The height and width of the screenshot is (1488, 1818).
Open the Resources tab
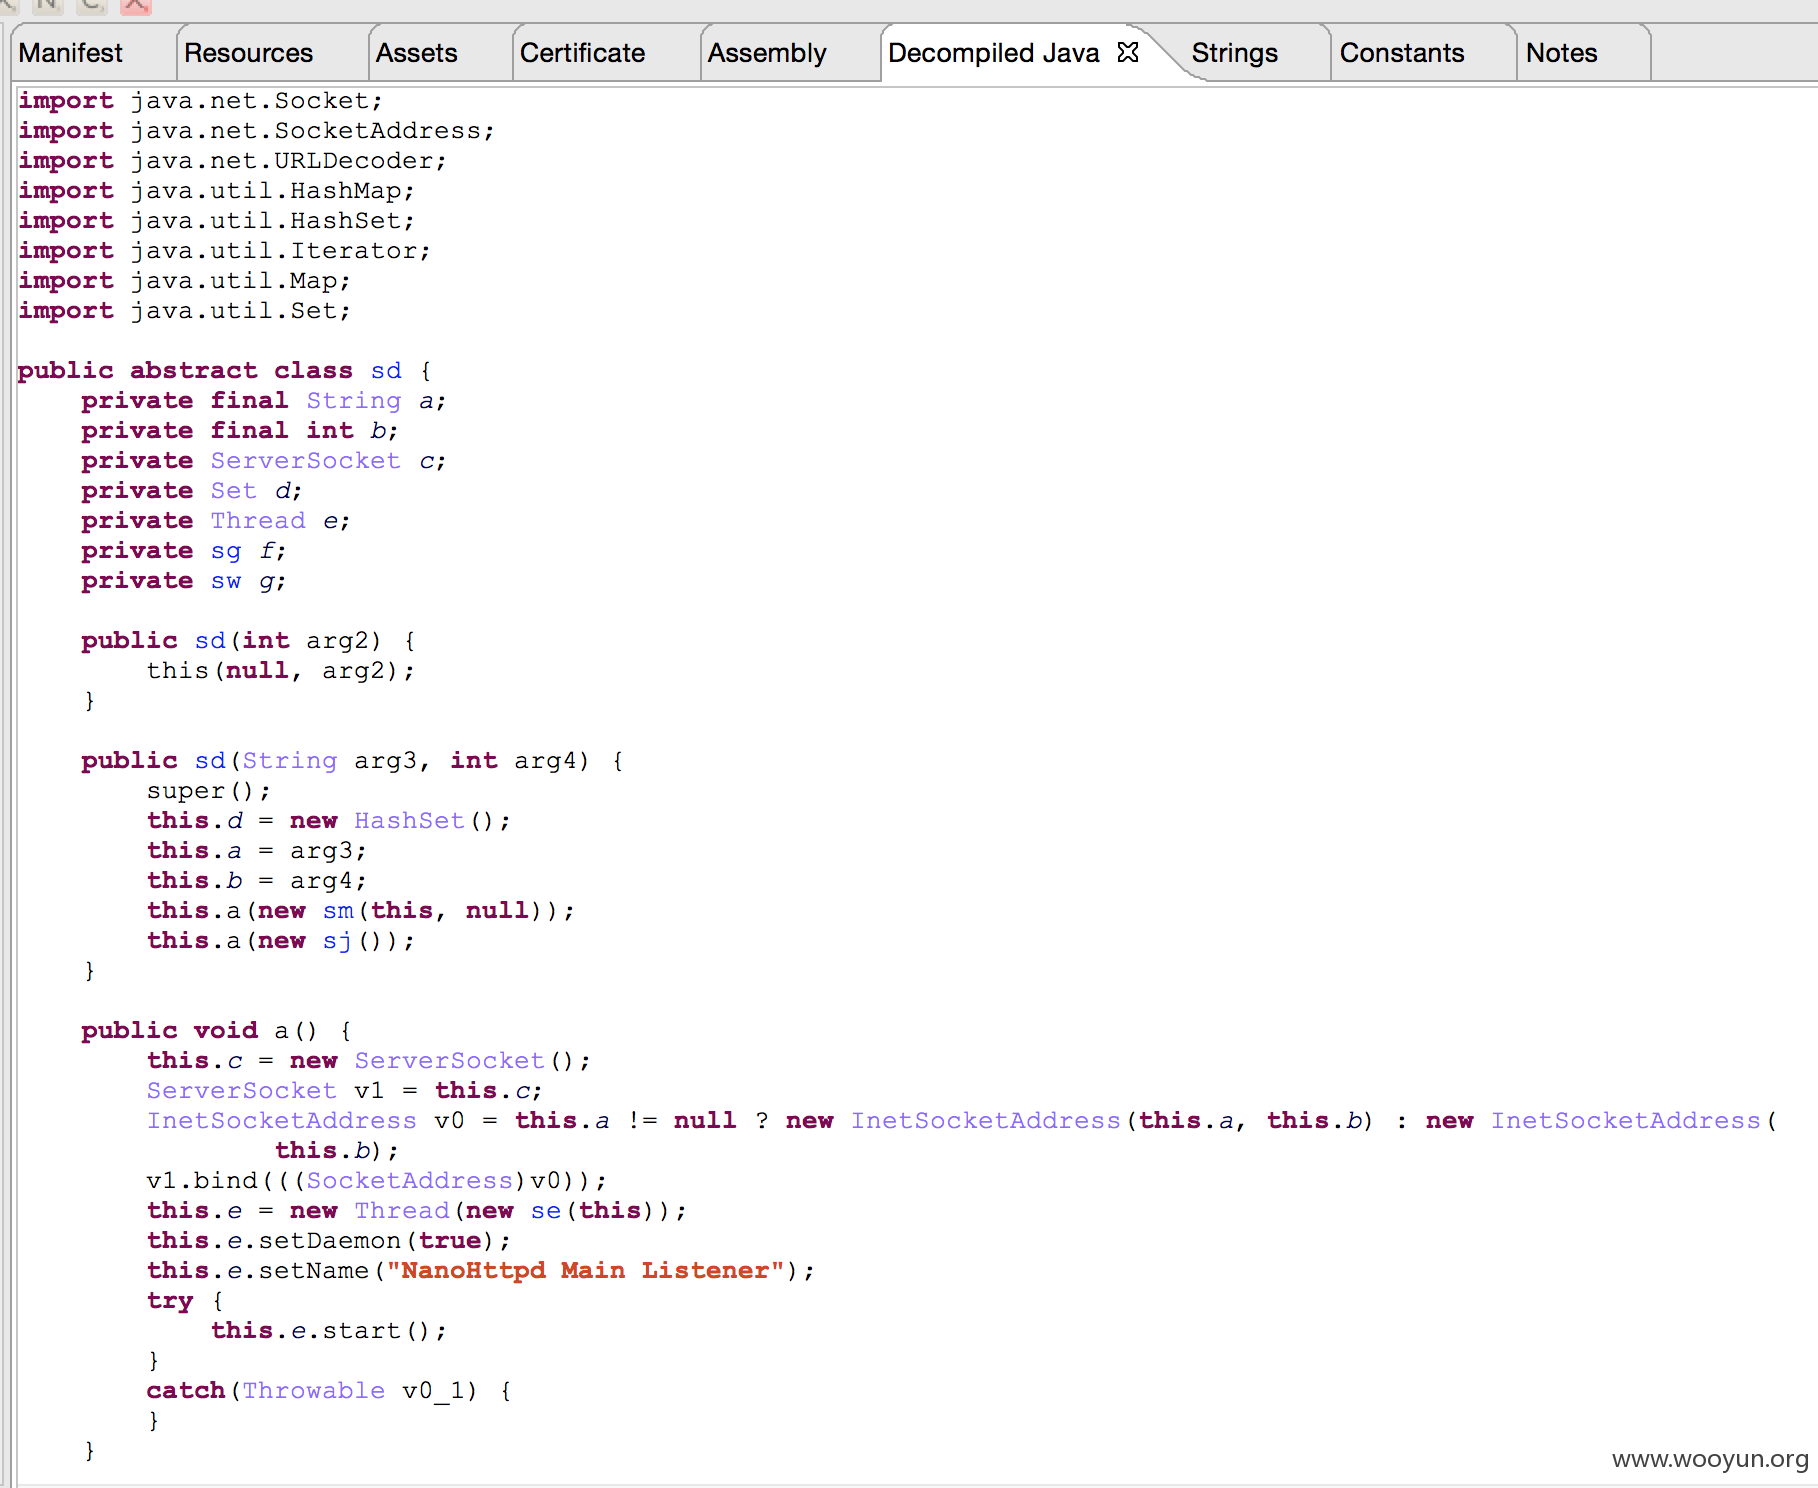click(249, 53)
